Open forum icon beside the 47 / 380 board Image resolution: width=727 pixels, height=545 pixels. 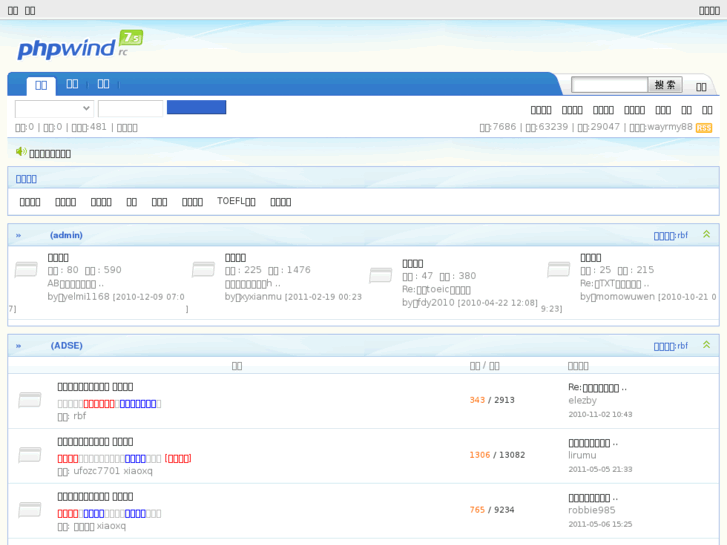click(381, 275)
